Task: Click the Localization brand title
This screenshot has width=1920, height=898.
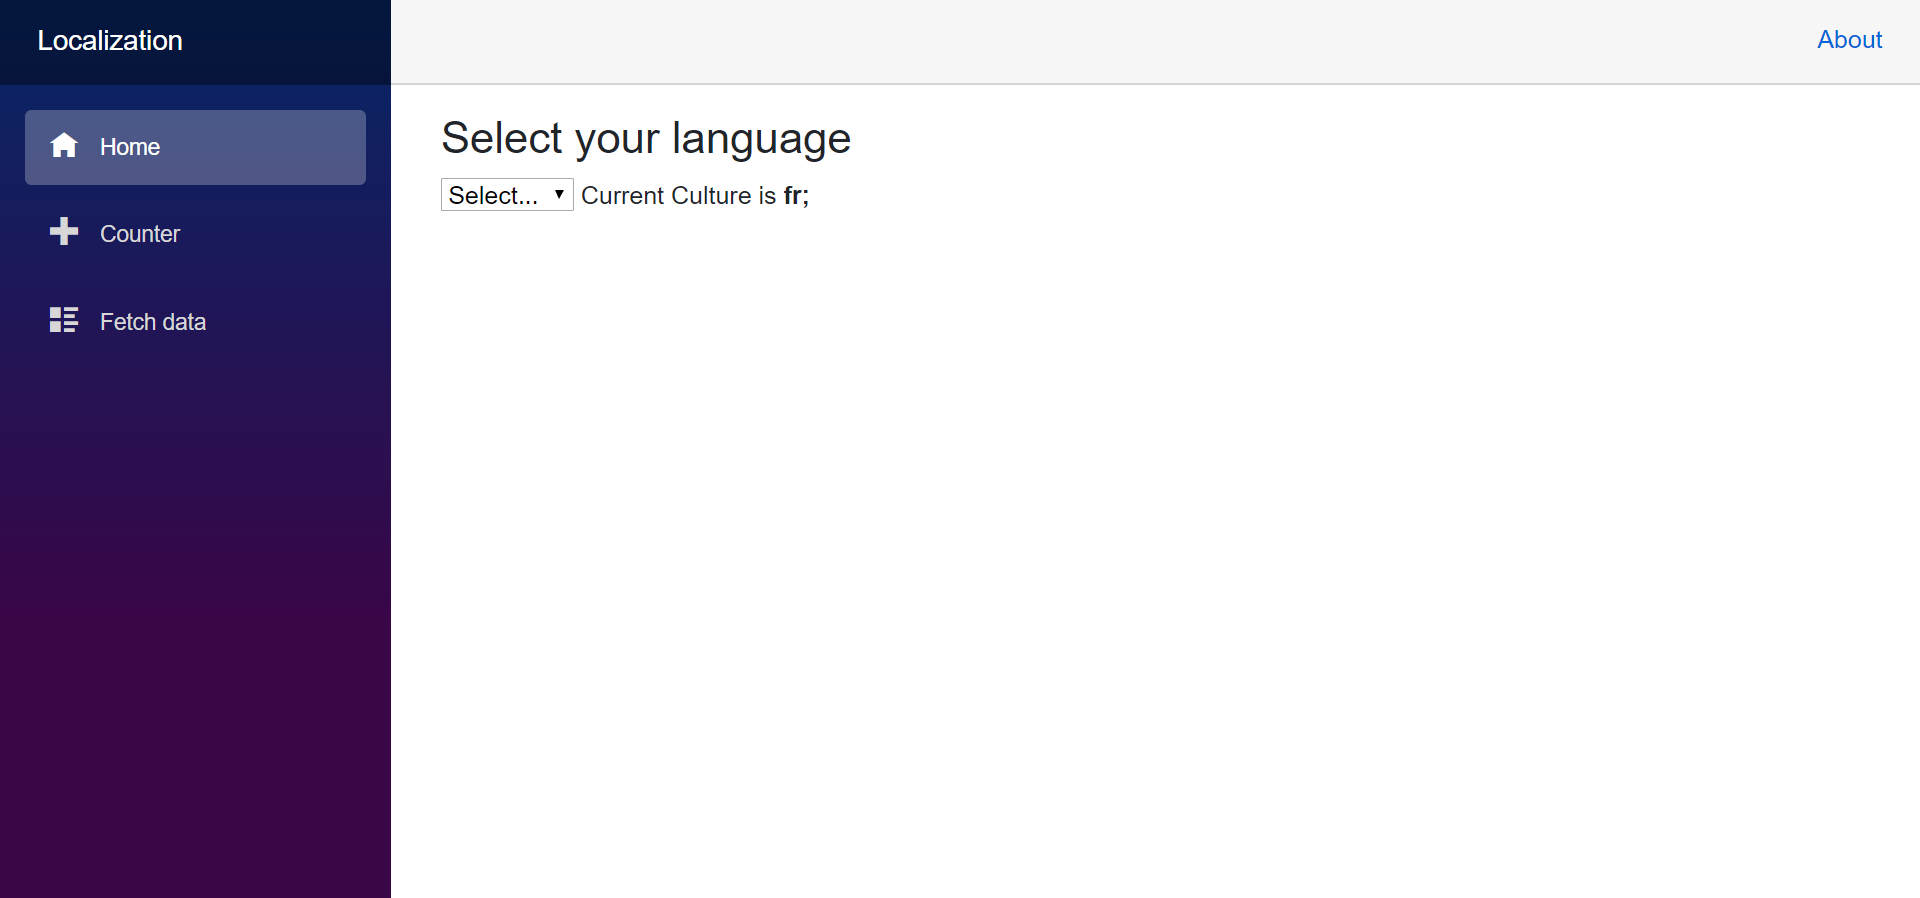Action: tap(110, 40)
